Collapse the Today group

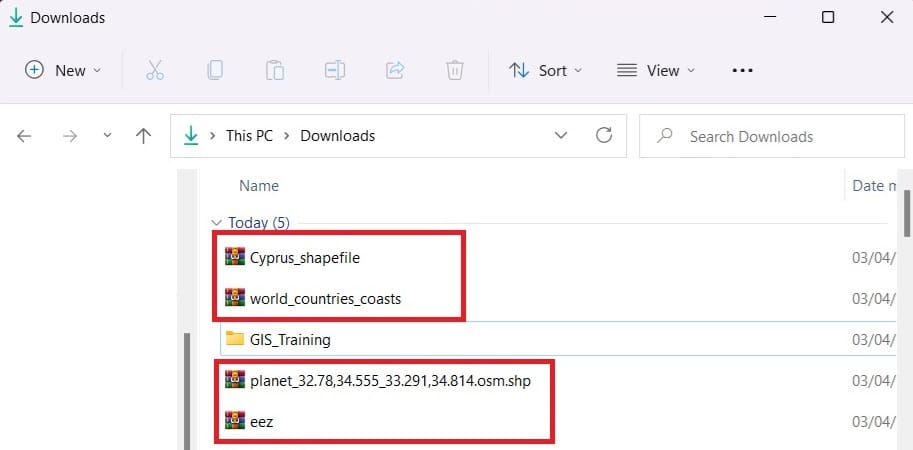[214, 223]
